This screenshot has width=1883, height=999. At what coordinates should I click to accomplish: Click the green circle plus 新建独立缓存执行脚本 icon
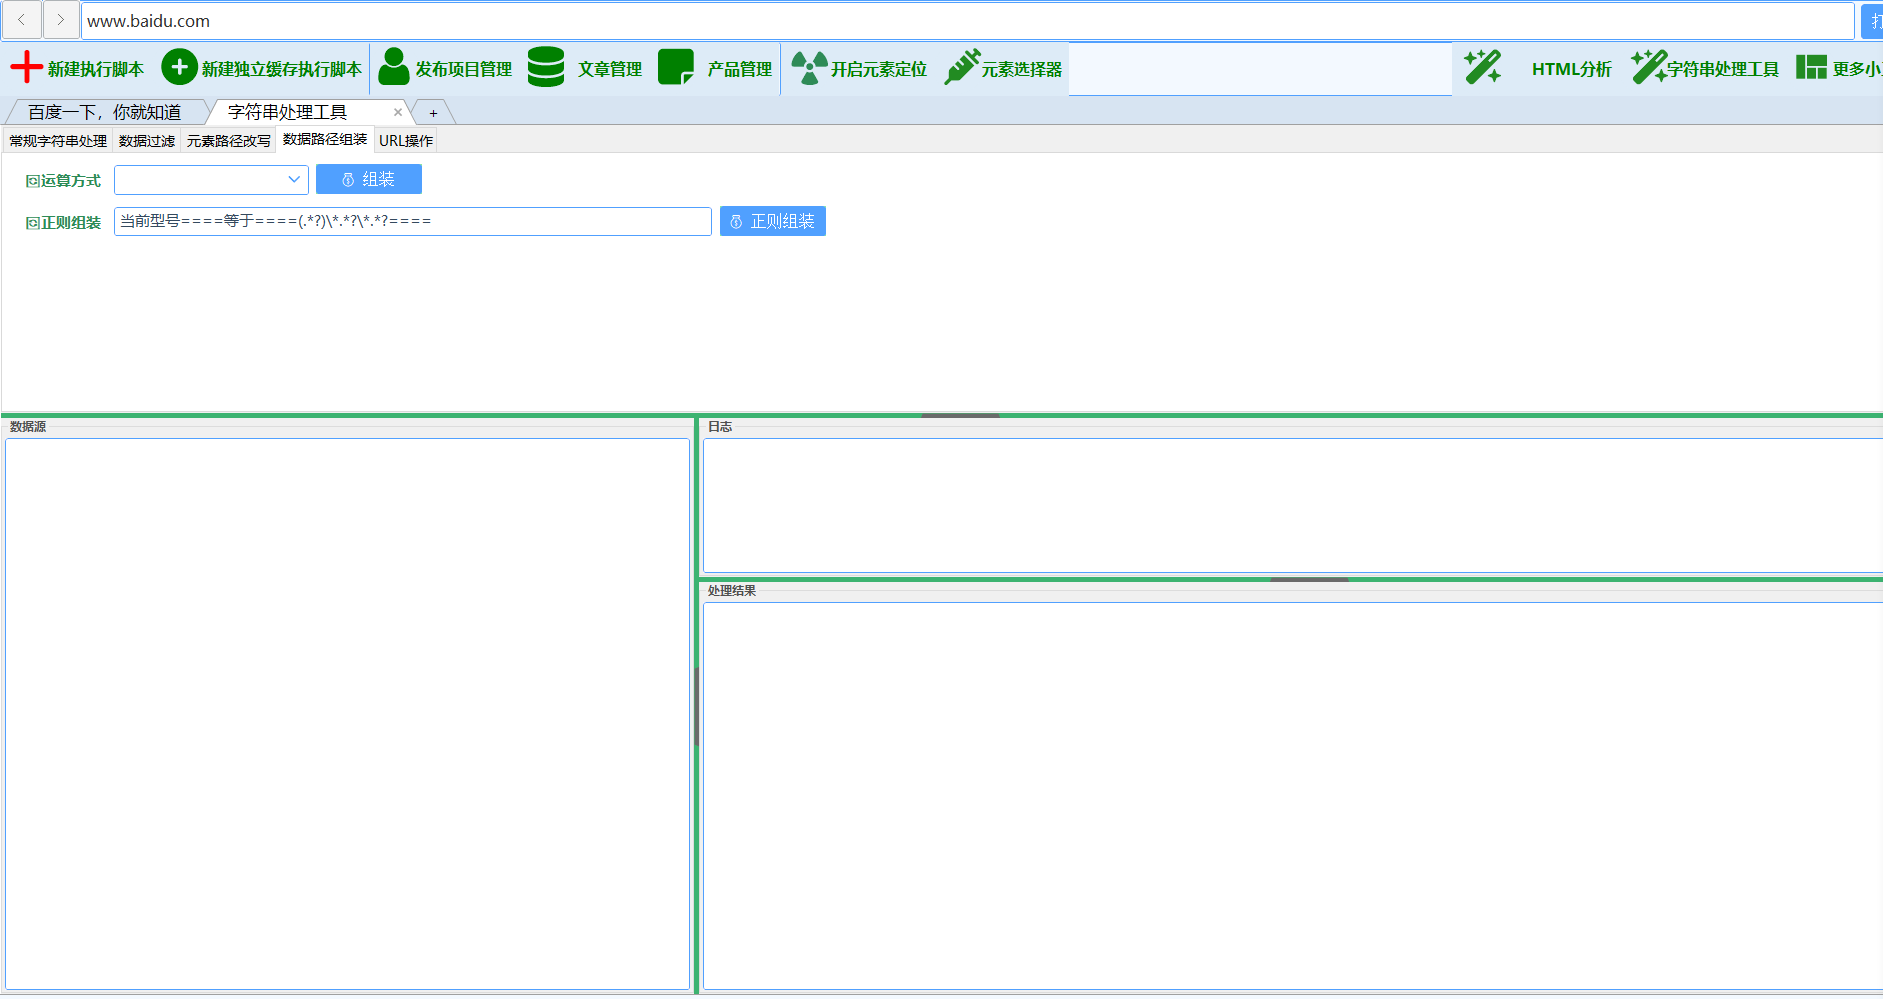(x=179, y=68)
